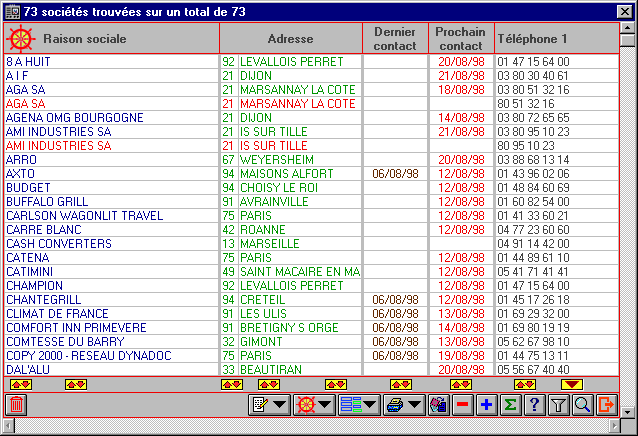Click the vertical scrollbar up arrow
The width and height of the screenshot is (638, 436).
point(627,28)
